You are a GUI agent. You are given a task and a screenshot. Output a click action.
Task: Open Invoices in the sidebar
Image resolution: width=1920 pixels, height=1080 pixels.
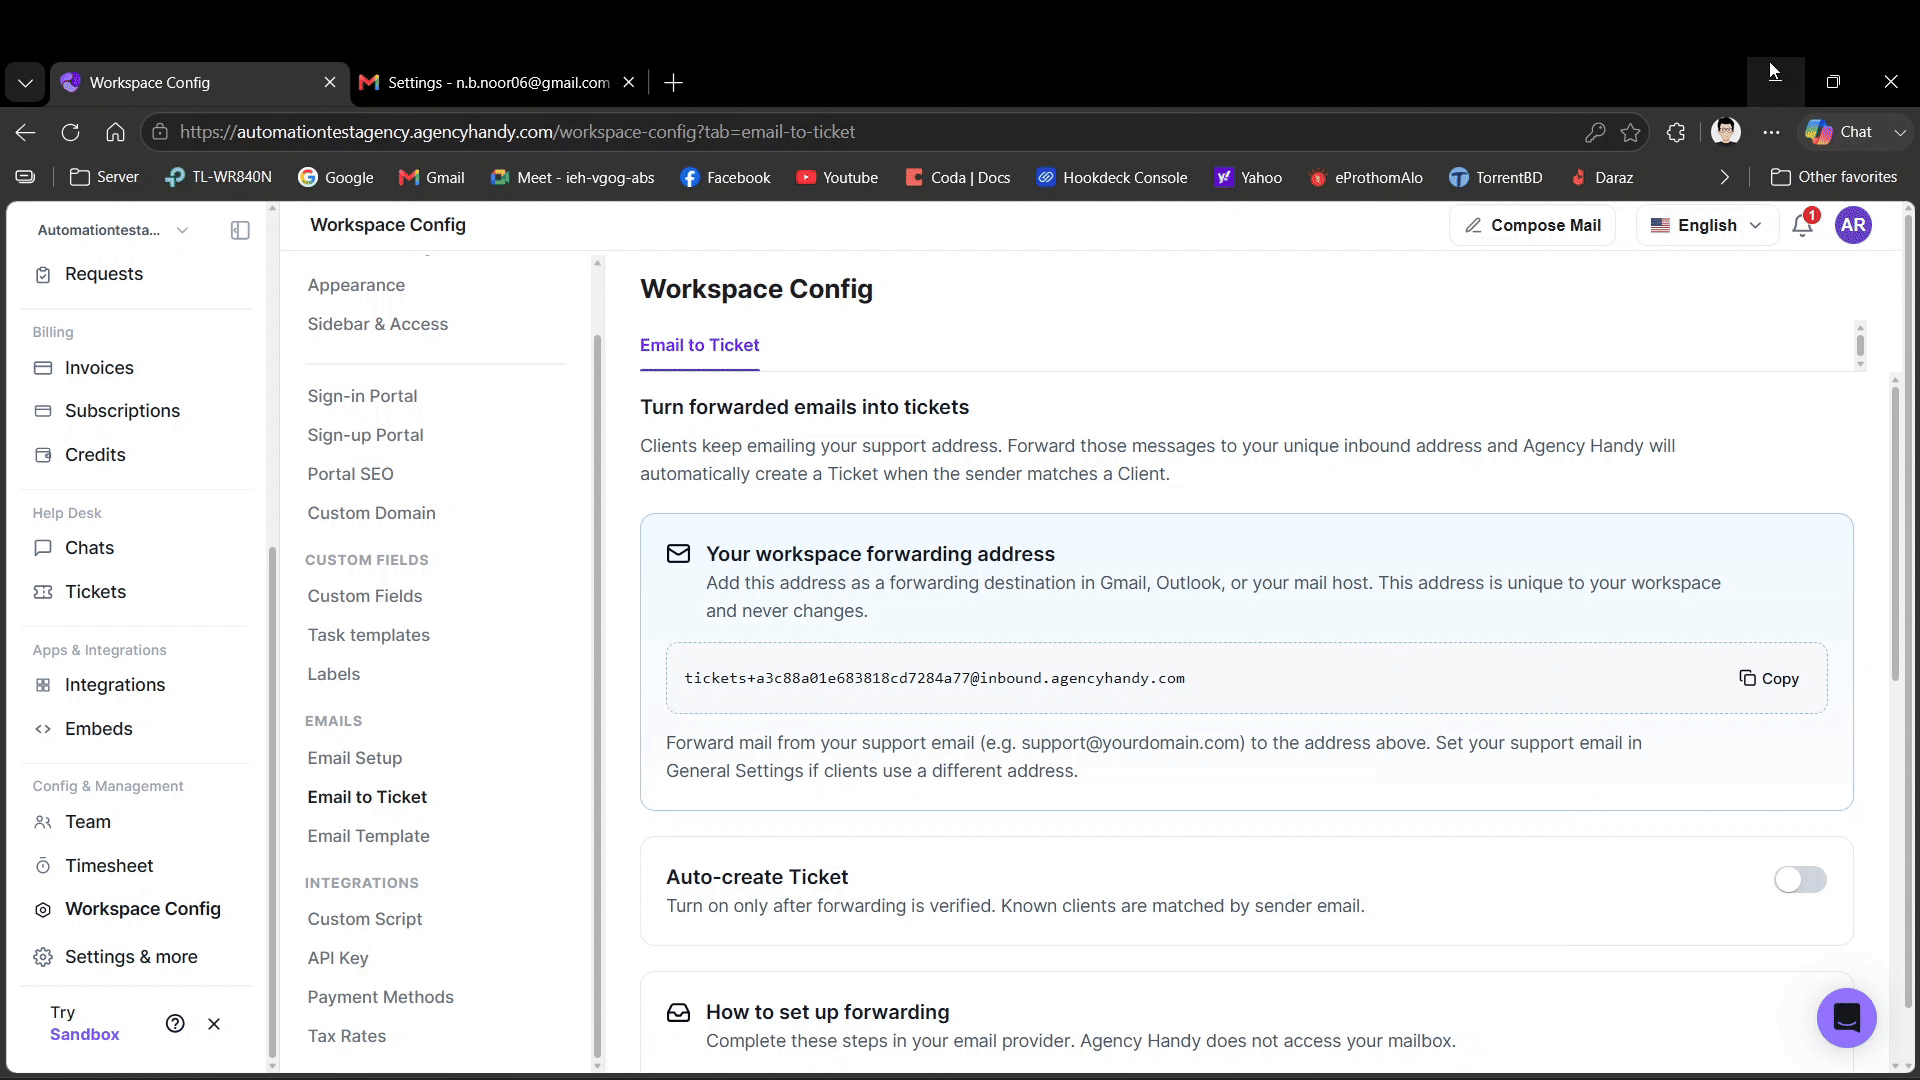tap(136, 368)
